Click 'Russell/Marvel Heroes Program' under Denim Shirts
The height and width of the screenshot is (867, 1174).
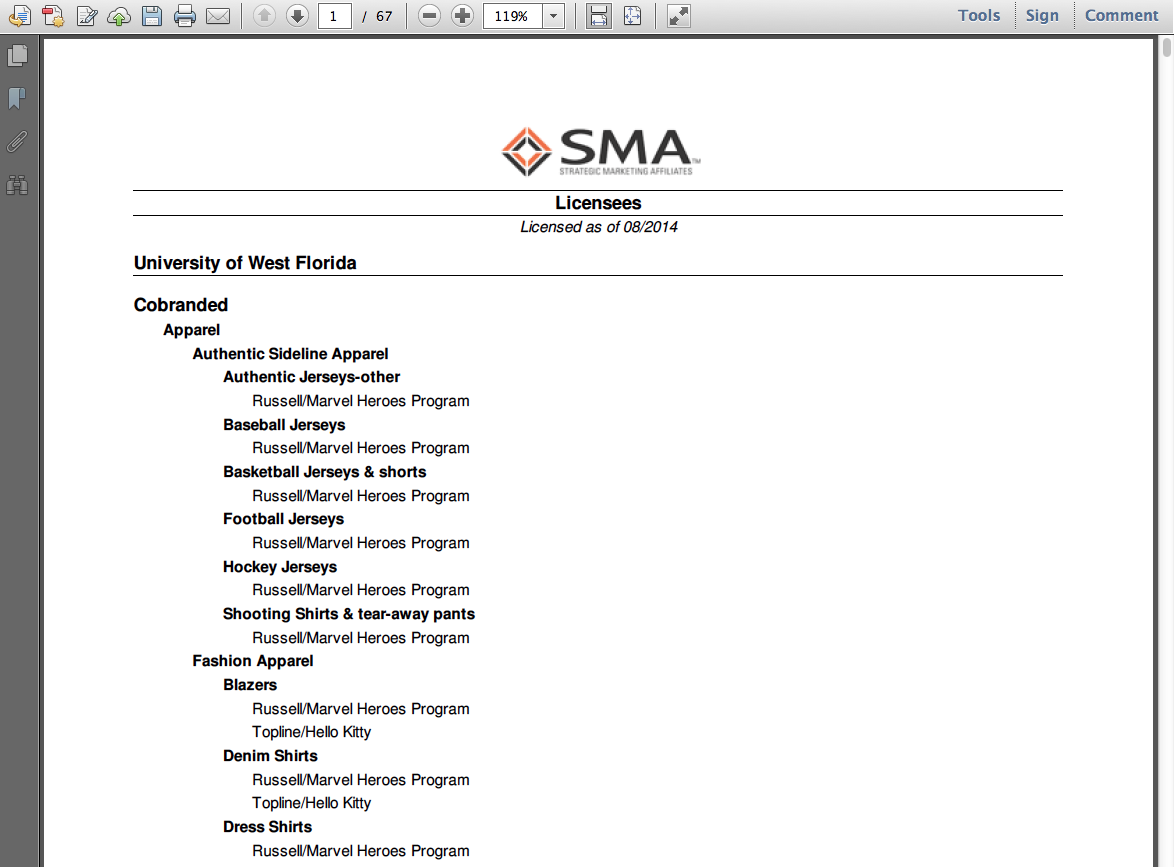361,780
